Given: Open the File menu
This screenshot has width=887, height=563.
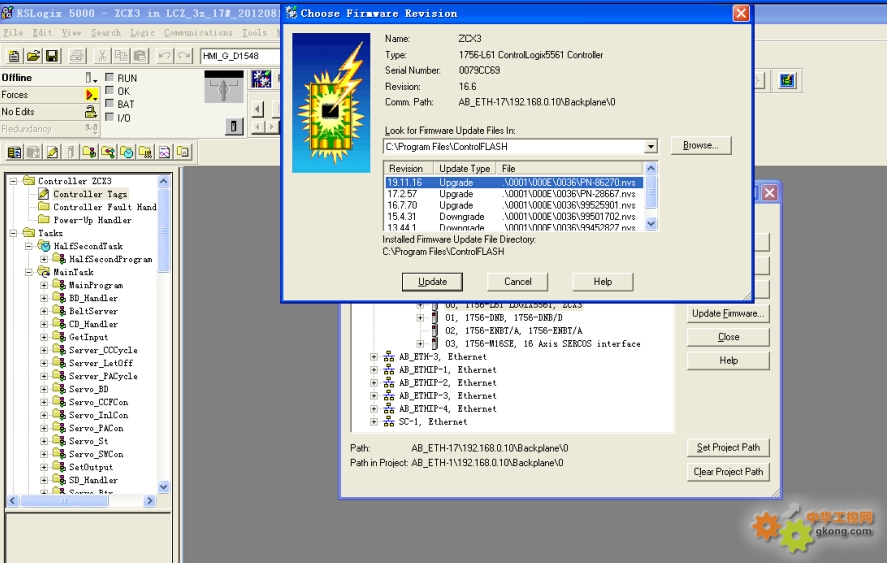Looking at the screenshot, I should pos(13,33).
